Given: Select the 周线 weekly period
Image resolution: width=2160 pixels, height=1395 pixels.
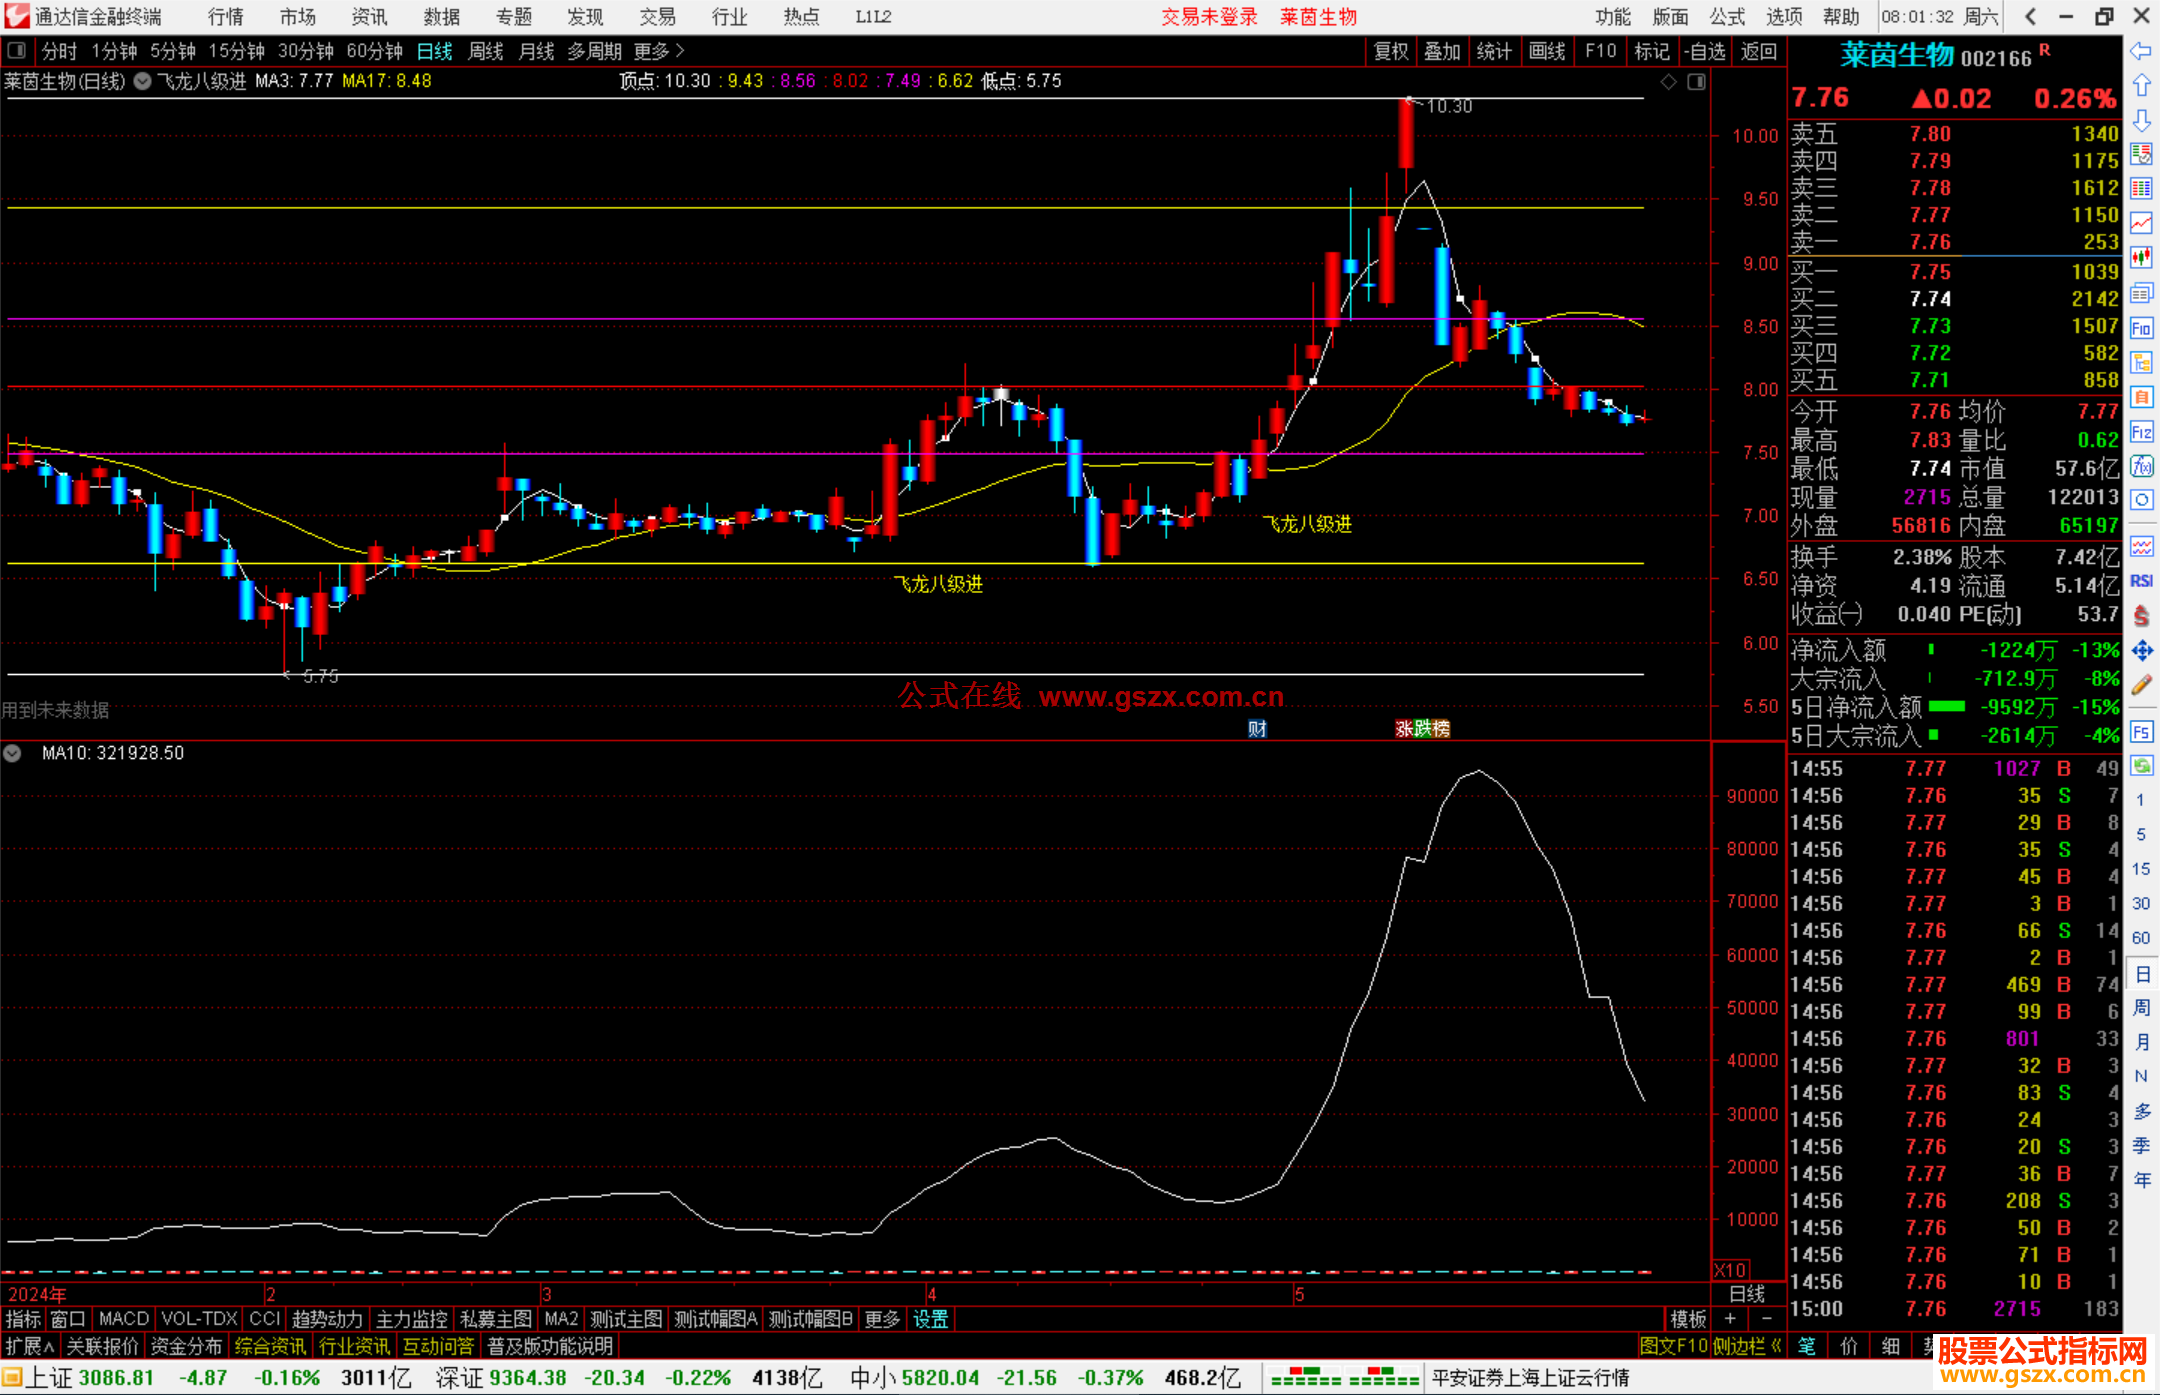Looking at the screenshot, I should coord(486,51).
